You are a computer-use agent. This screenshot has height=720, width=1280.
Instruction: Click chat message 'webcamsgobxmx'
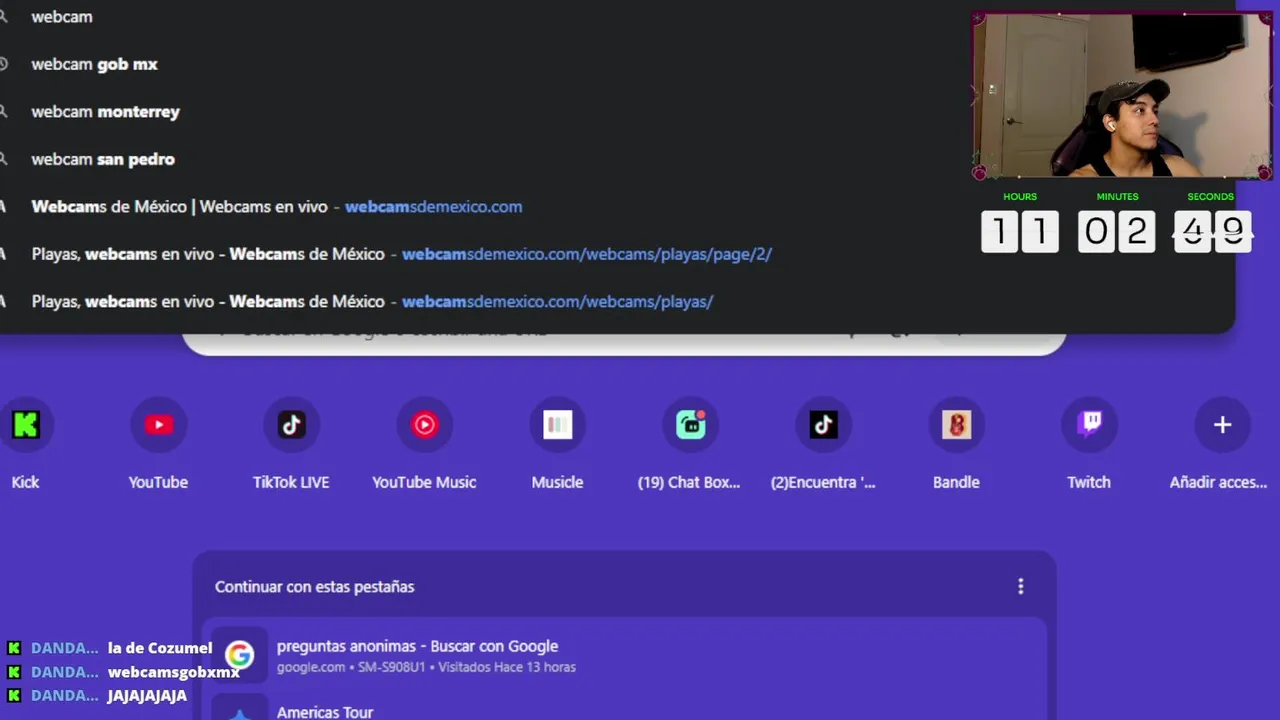coord(174,672)
